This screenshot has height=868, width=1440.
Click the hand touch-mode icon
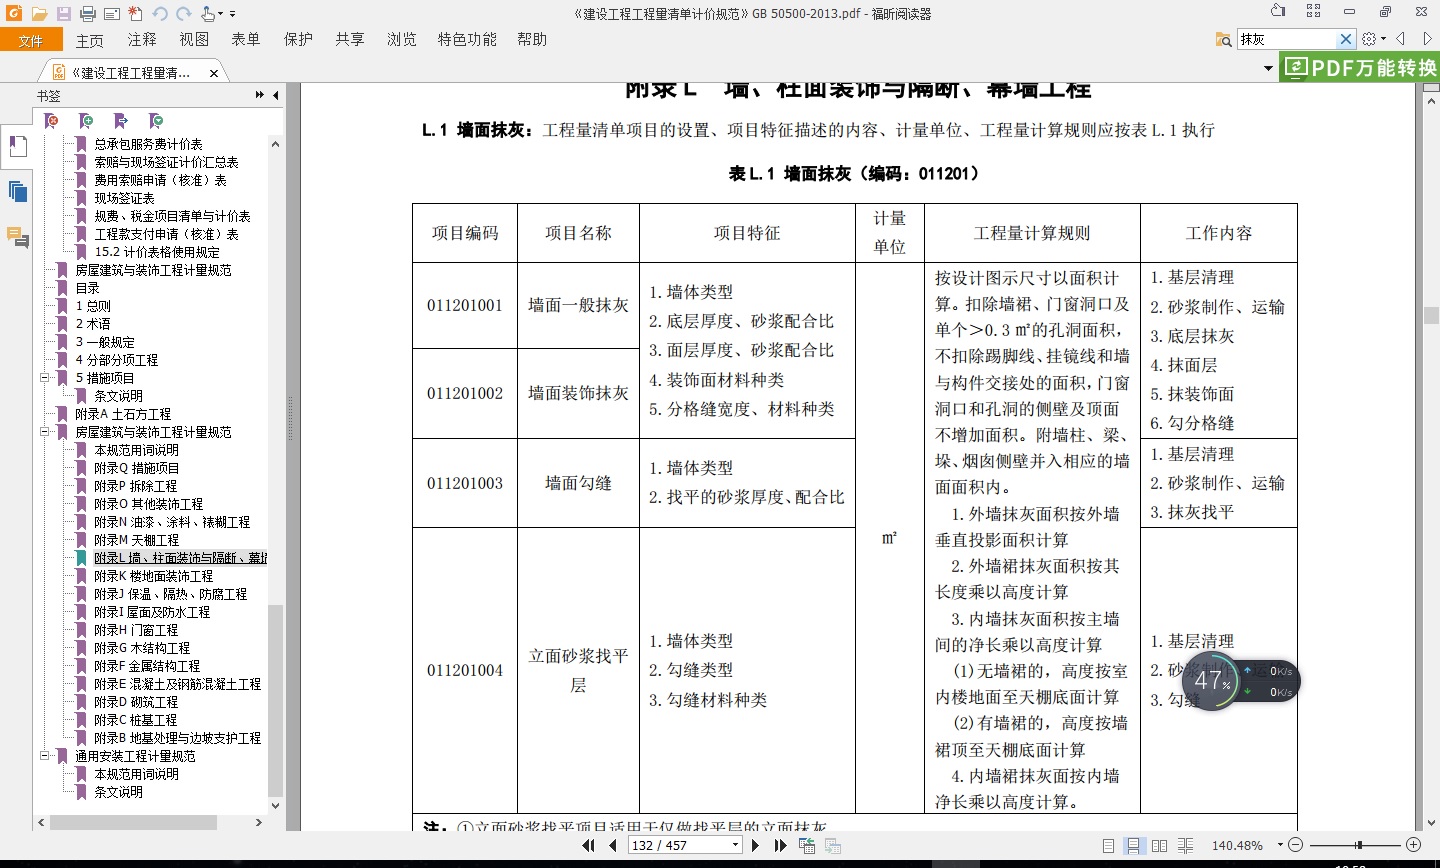tap(209, 14)
